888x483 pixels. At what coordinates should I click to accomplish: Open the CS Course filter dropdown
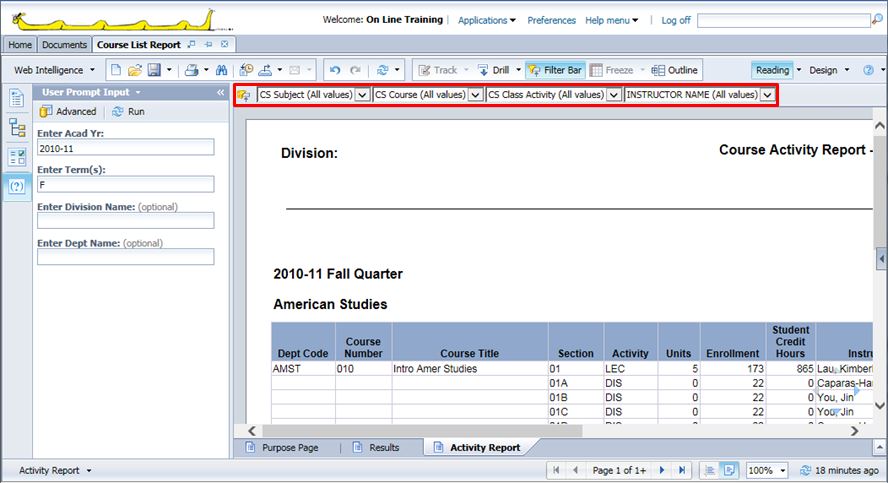476,95
